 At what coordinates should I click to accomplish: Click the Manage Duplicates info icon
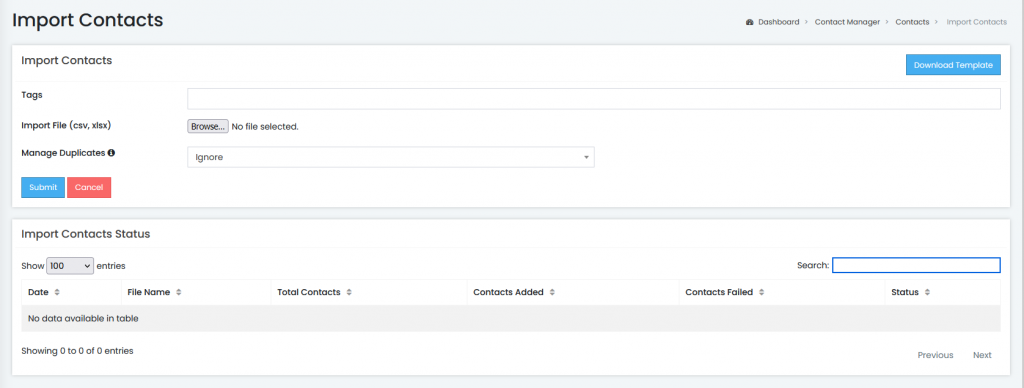[x=111, y=153]
